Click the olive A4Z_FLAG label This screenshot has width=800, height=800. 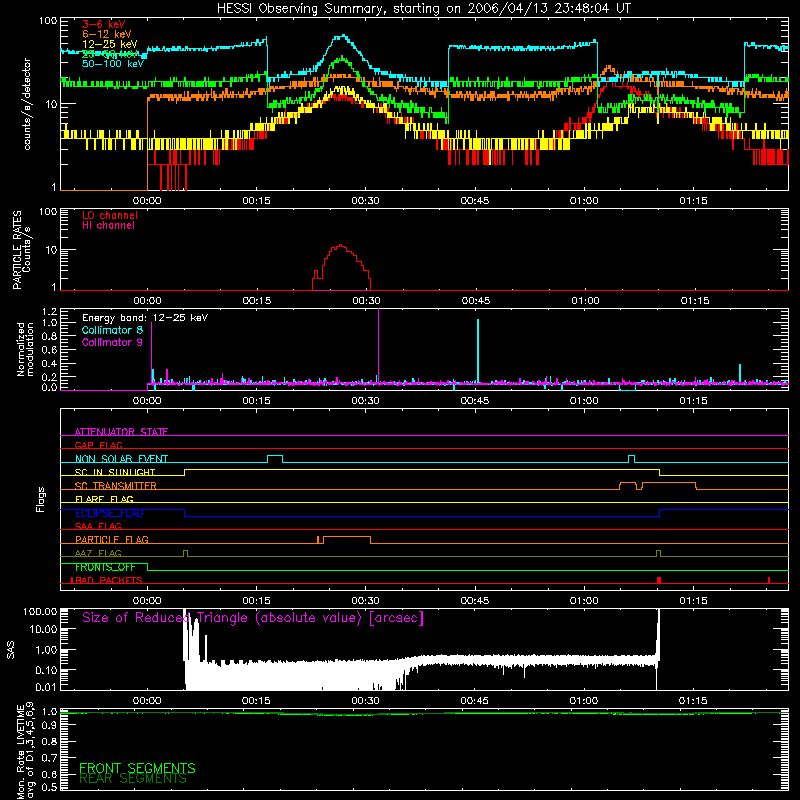tap(98, 553)
